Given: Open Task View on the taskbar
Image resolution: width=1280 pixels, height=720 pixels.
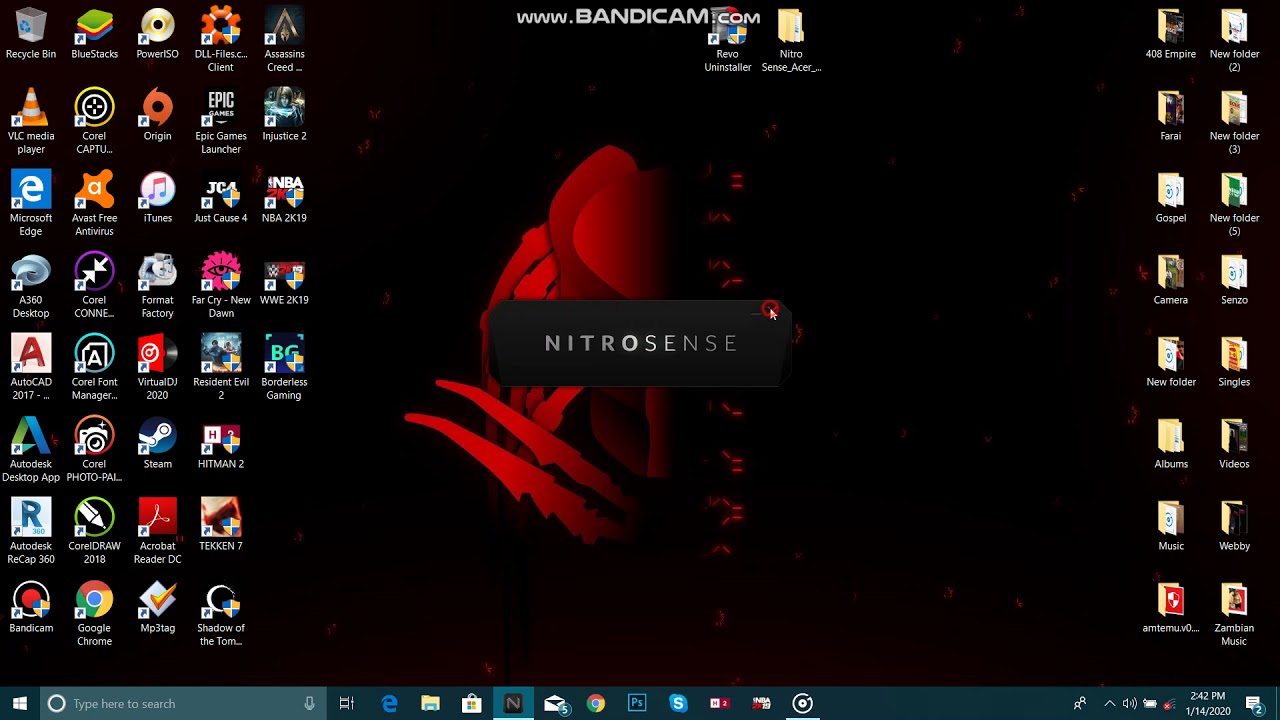Looking at the screenshot, I should (347, 703).
